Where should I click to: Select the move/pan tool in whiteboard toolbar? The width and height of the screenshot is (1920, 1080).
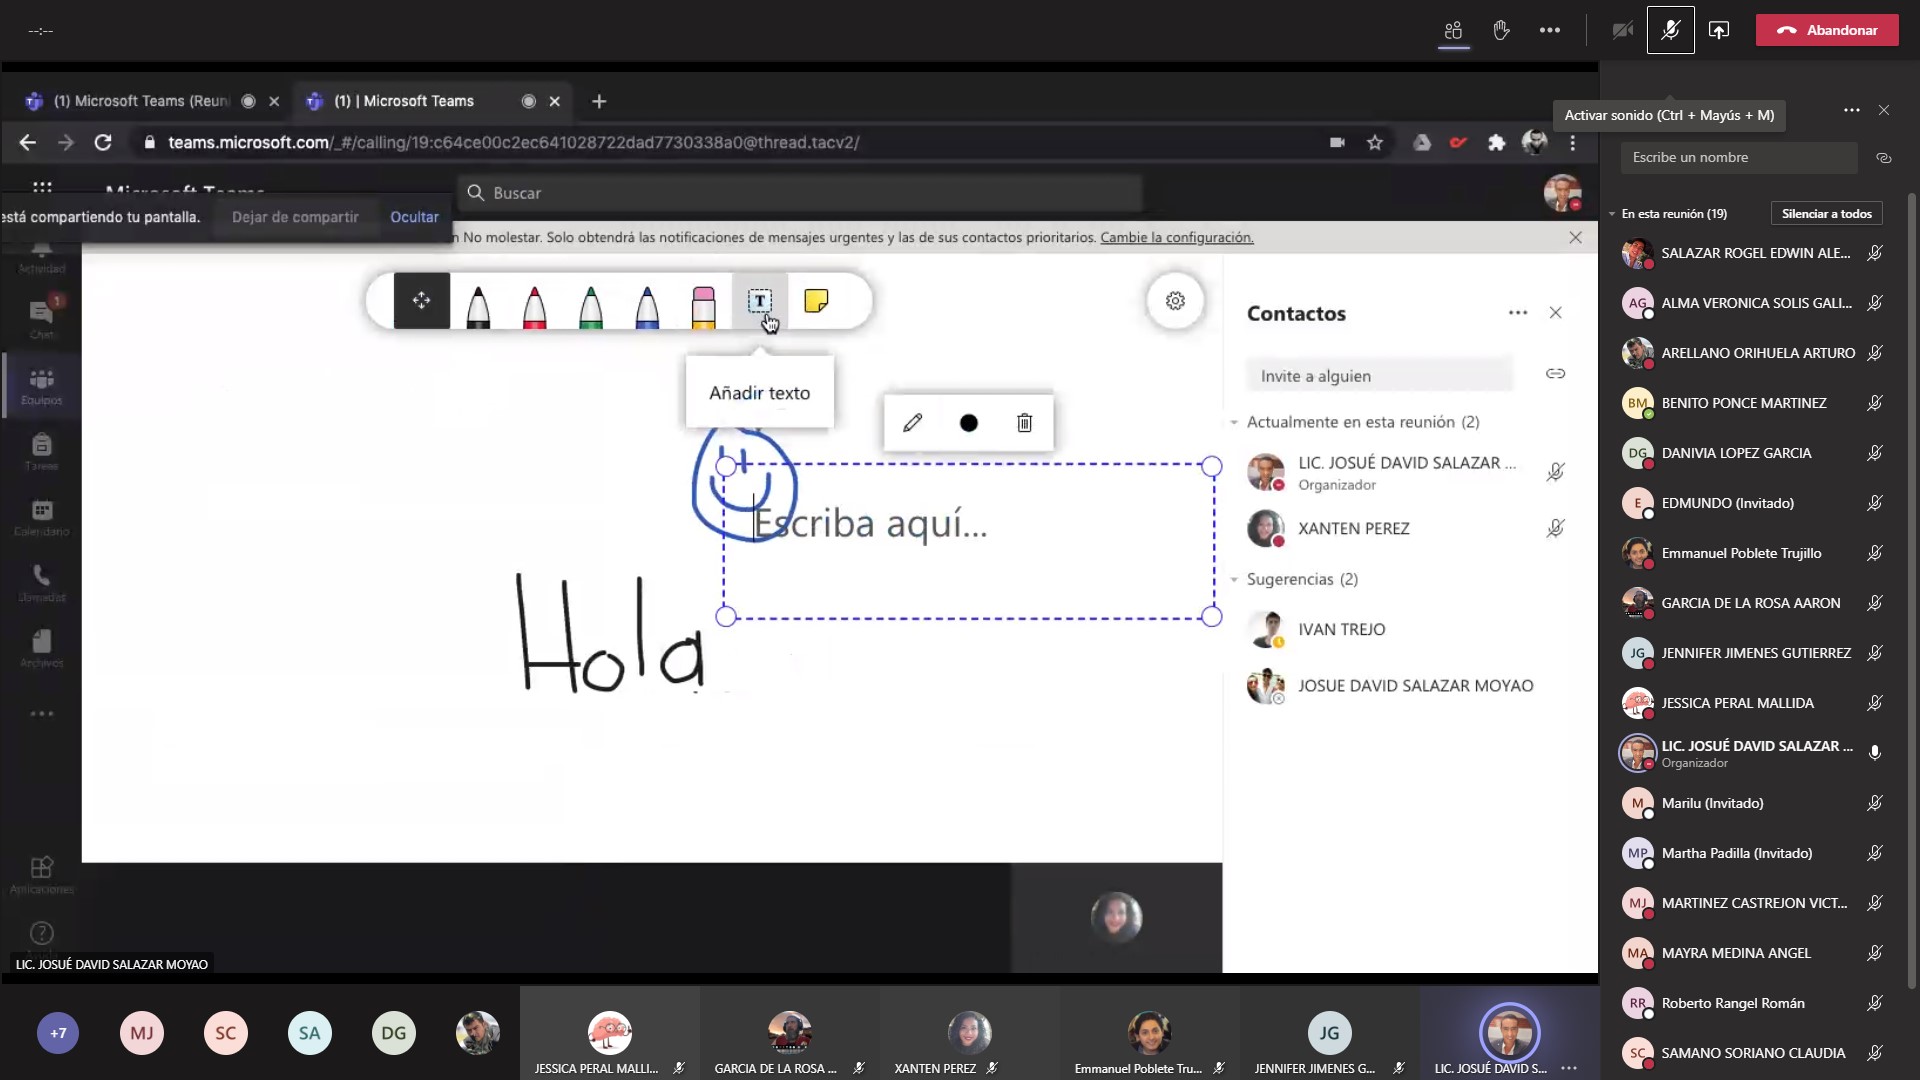pyautogui.click(x=421, y=301)
